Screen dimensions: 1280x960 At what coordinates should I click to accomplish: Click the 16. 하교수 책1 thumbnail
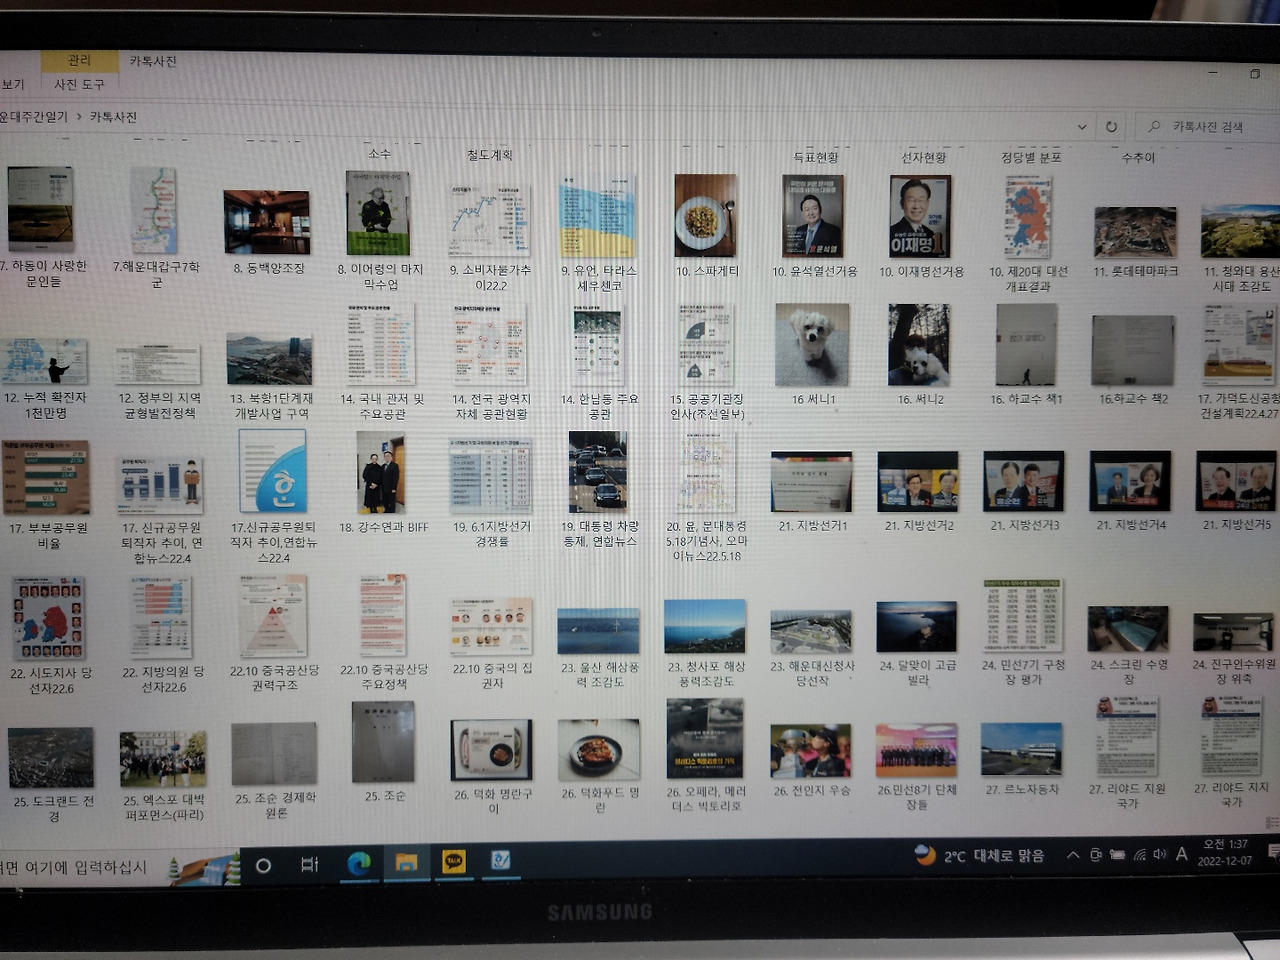(x=1026, y=345)
